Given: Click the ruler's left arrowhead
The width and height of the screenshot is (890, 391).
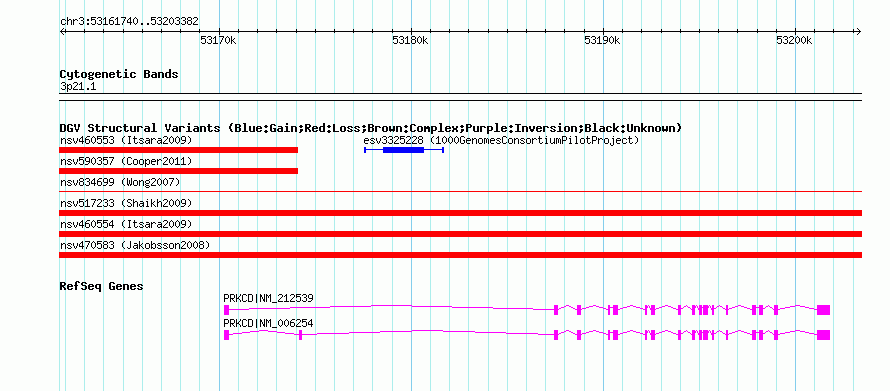Looking at the screenshot, I should point(62,31).
